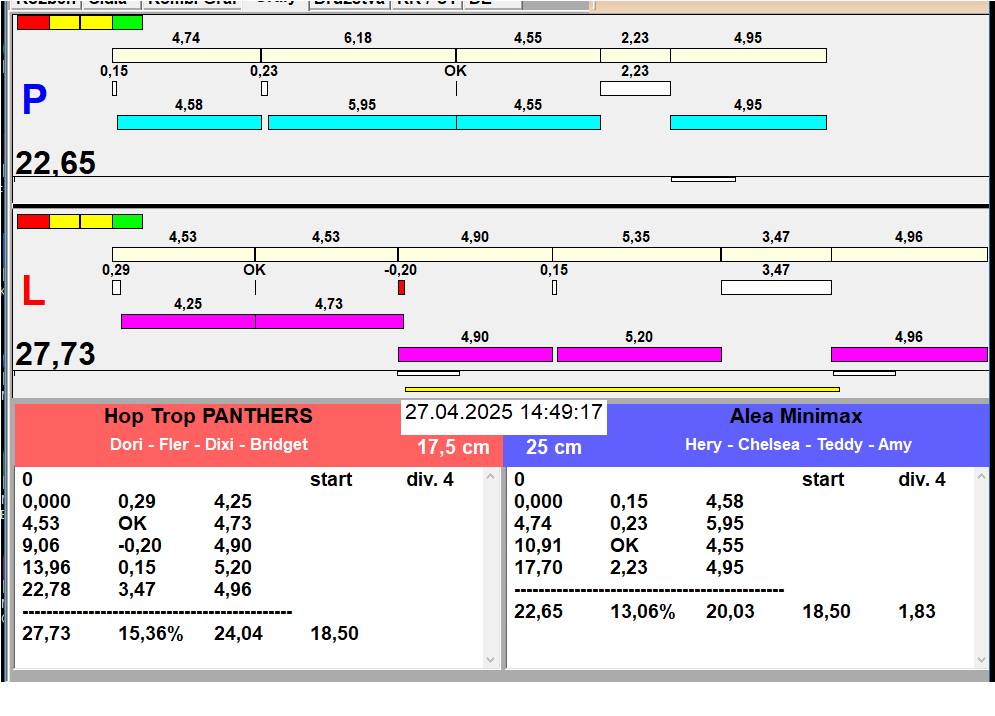
Task: Click the Alea Minimax team header
Action: pyautogui.click(x=796, y=417)
